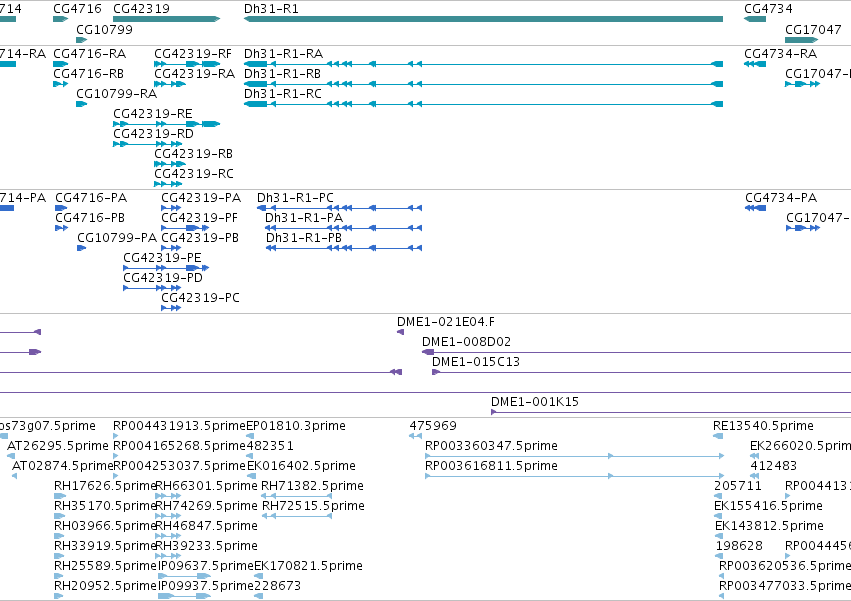Click EST EK170821.5prime label
Image resolution: width=851 pixels, height=601 pixels.
click(x=308, y=567)
